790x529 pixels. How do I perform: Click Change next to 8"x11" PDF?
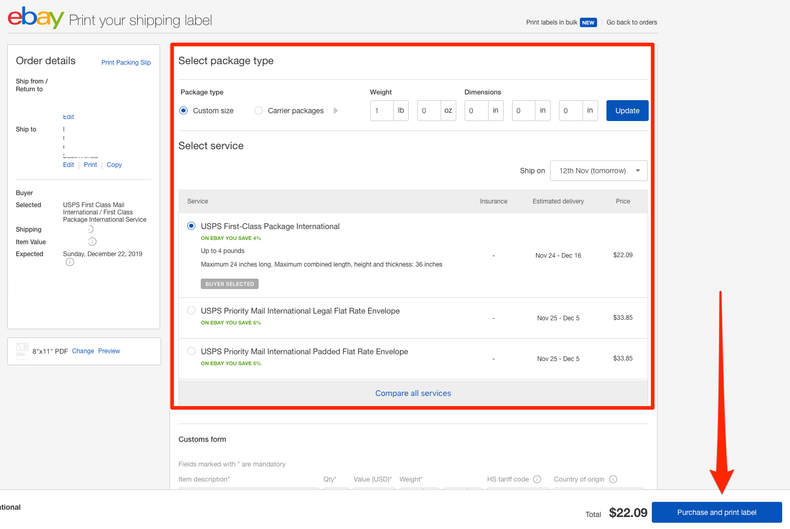82,351
